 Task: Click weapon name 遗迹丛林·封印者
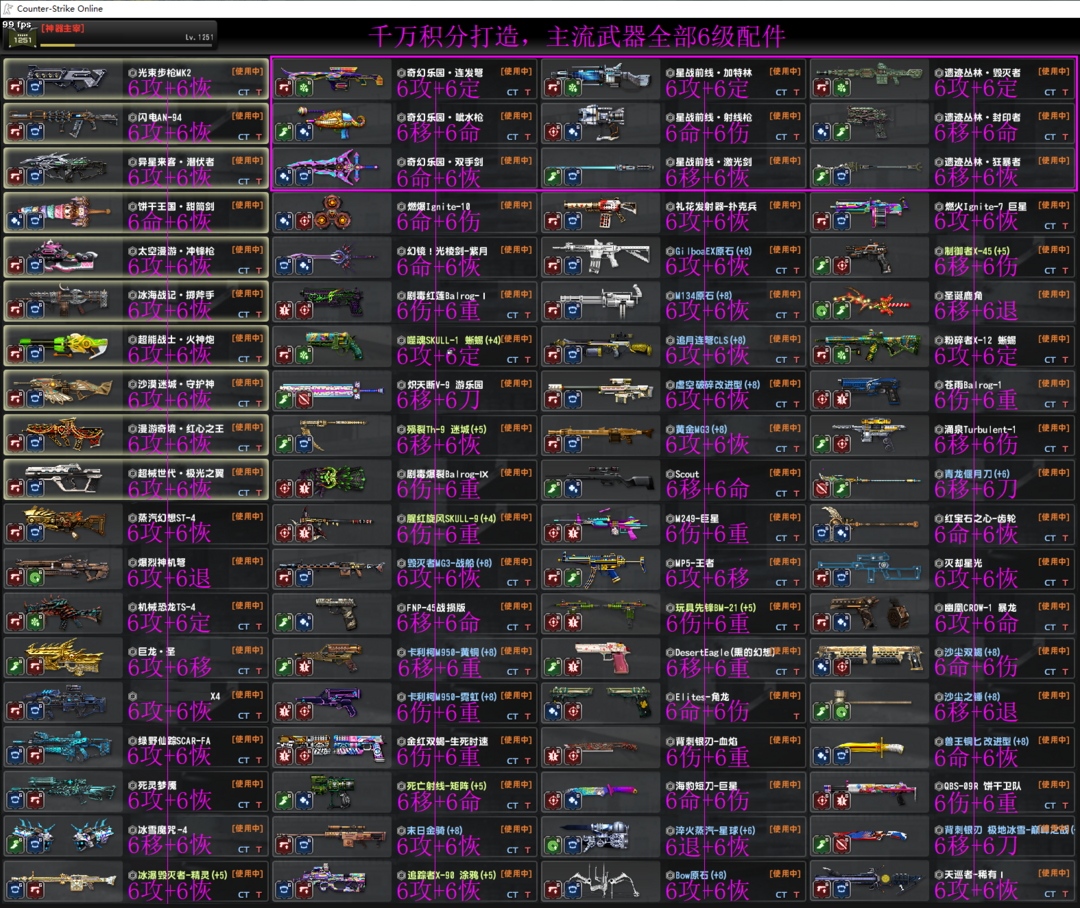[x=982, y=117]
